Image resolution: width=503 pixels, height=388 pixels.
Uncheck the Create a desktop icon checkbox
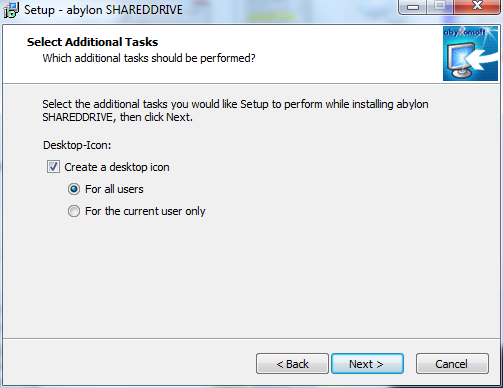coord(53,167)
